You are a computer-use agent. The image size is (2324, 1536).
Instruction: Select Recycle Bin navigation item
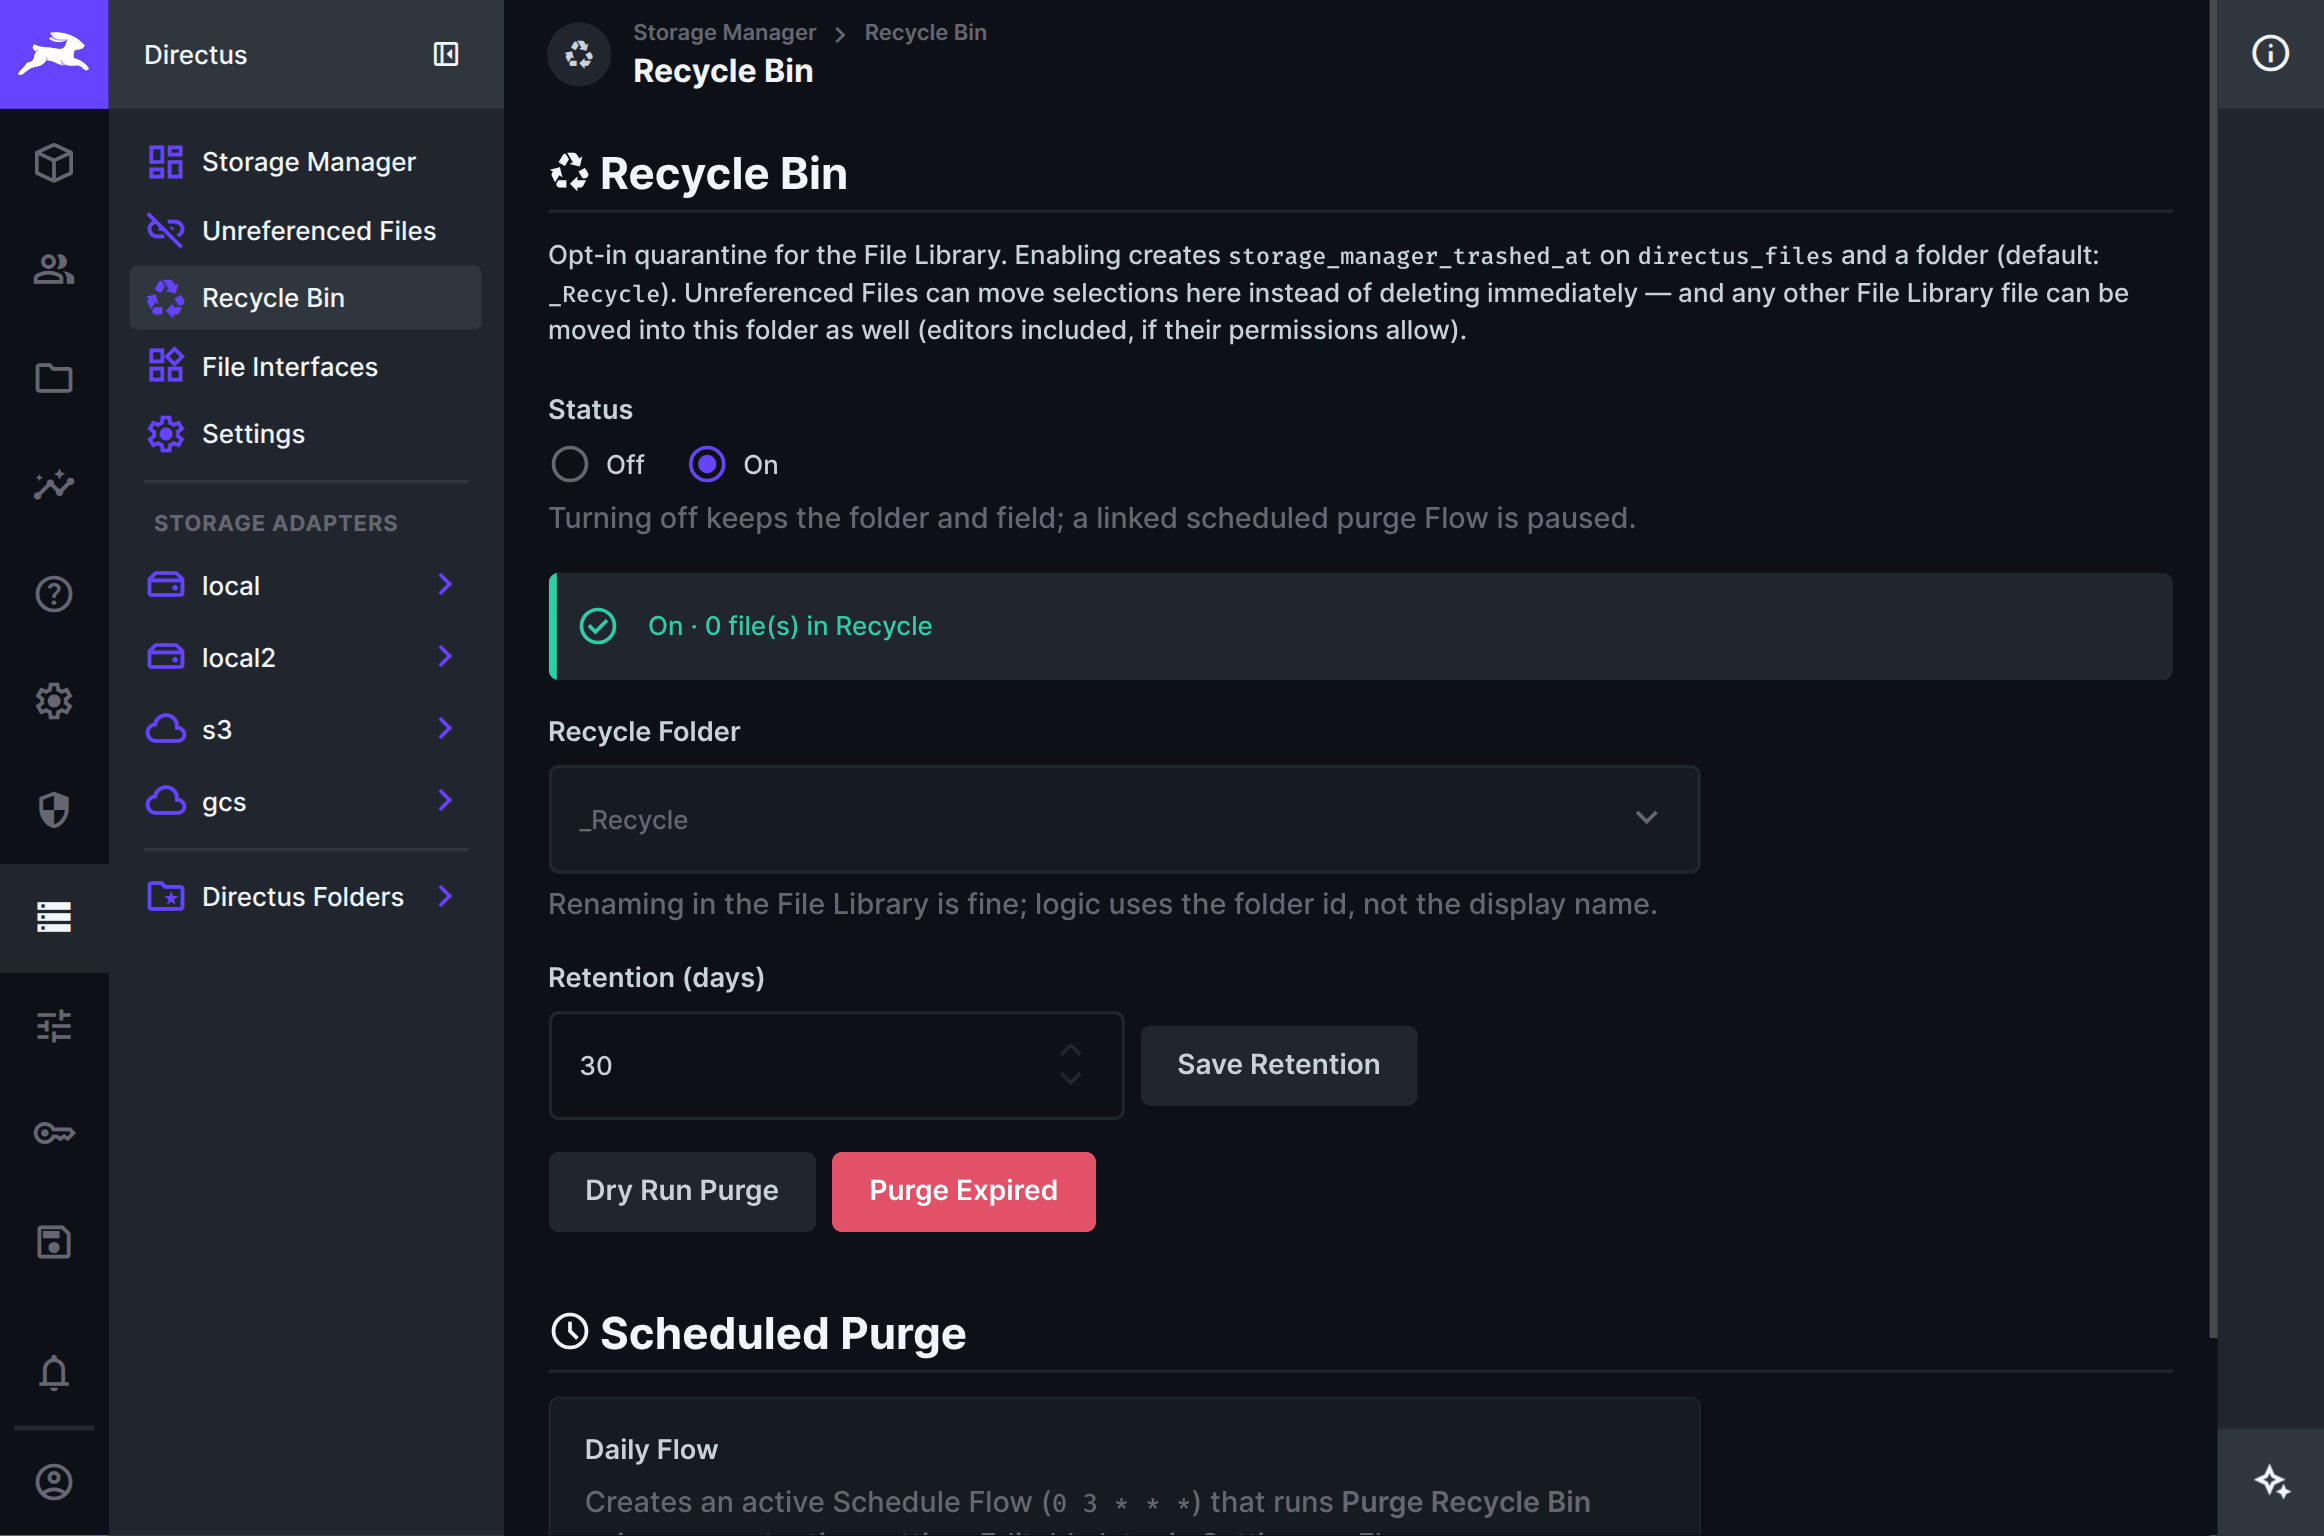click(305, 298)
